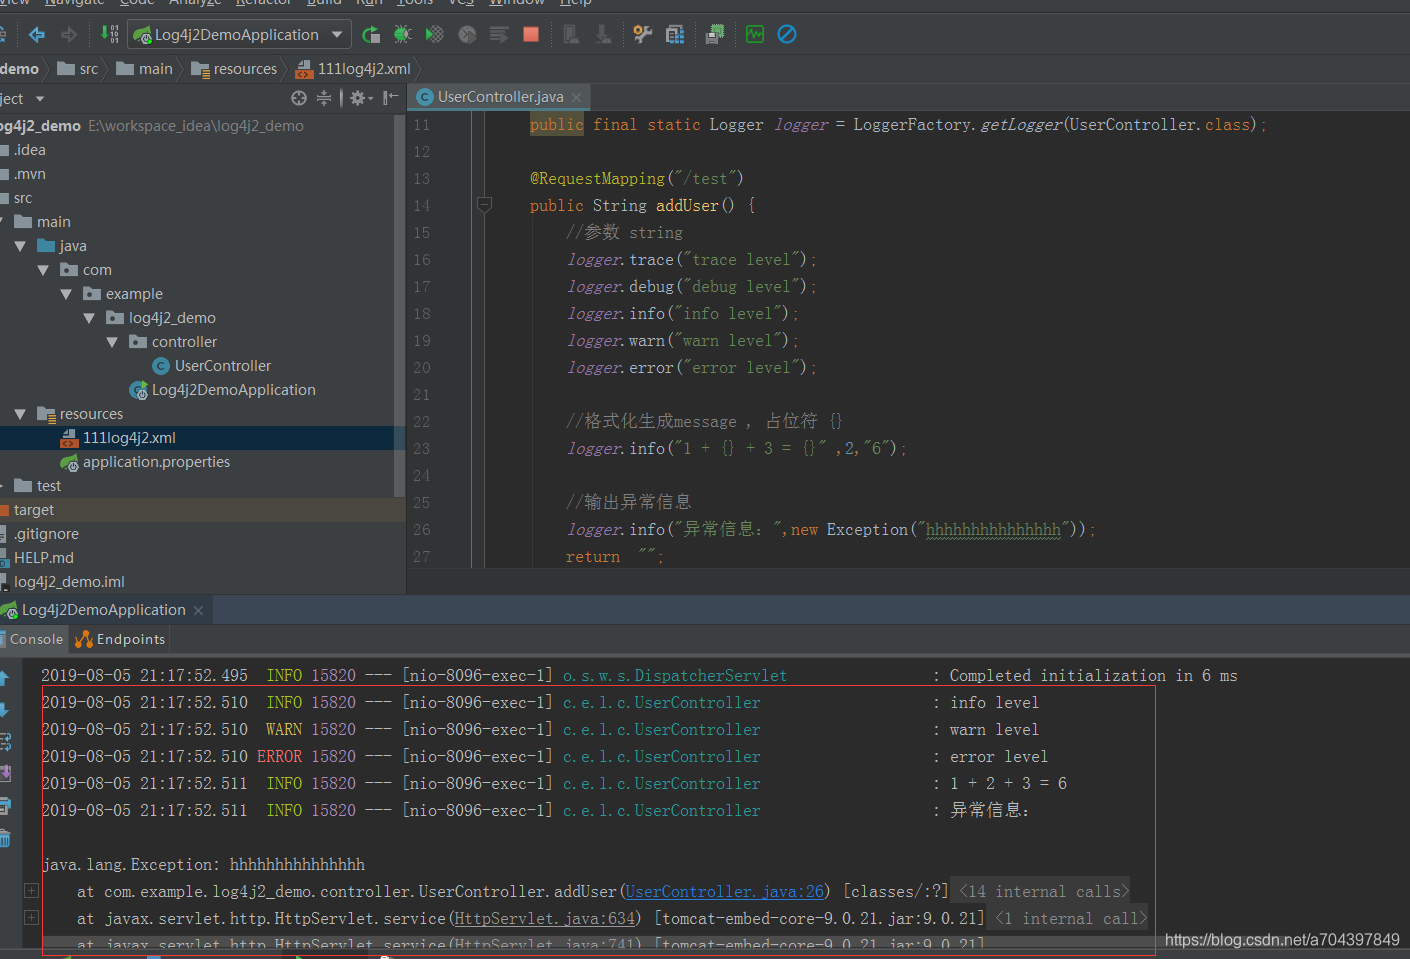The height and width of the screenshot is (959, 1410).
Task: Click the Profiler run icon
Action: pos(467,35)
